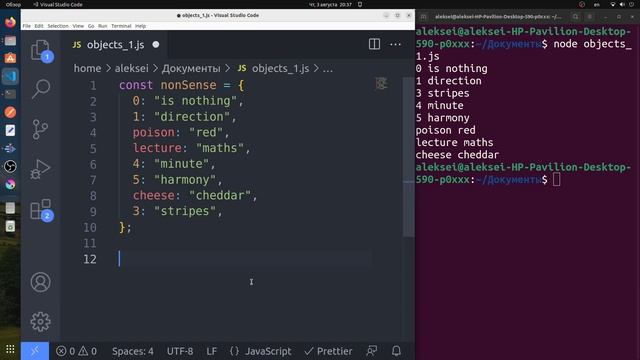Open the Explorer view in the activity bar
This screenshot has height=360, width=640.
(x=40, y=51)
